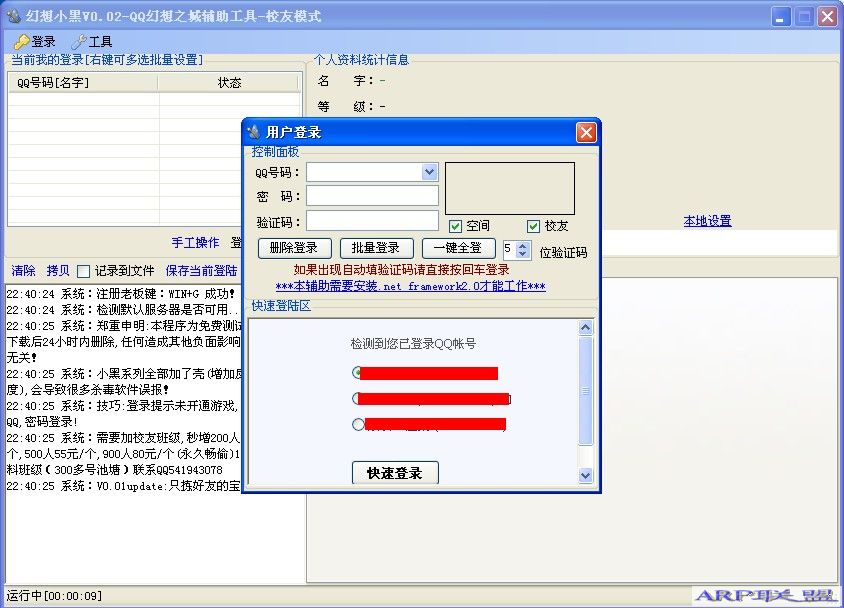The width and height of the screenshot is (844, 608).
Task: Expand the QQ号码 combo box dropdown
Action: tap(429, 172)
